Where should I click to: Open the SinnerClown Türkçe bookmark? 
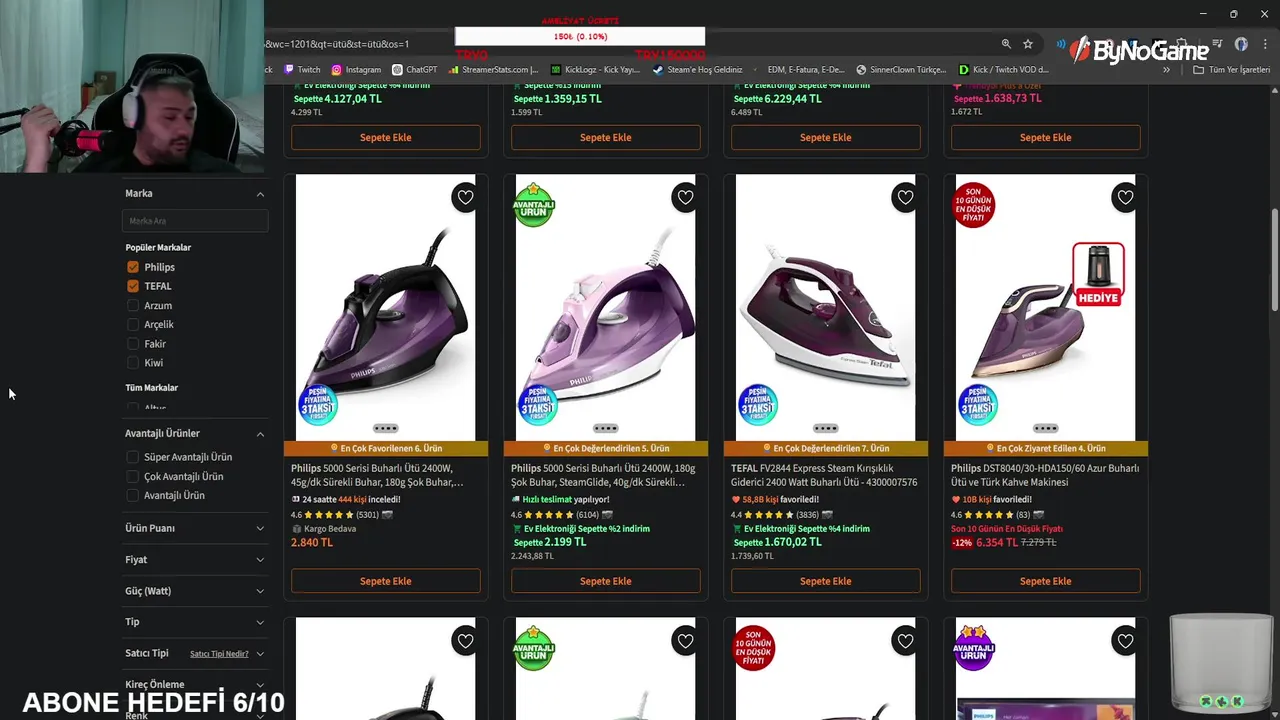point(902,70)
